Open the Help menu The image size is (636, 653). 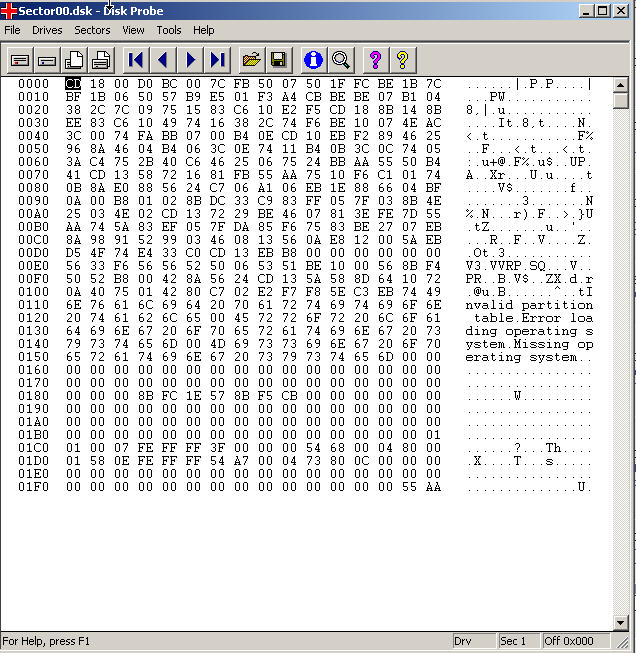pyautogui.click(x=204, y=30)
